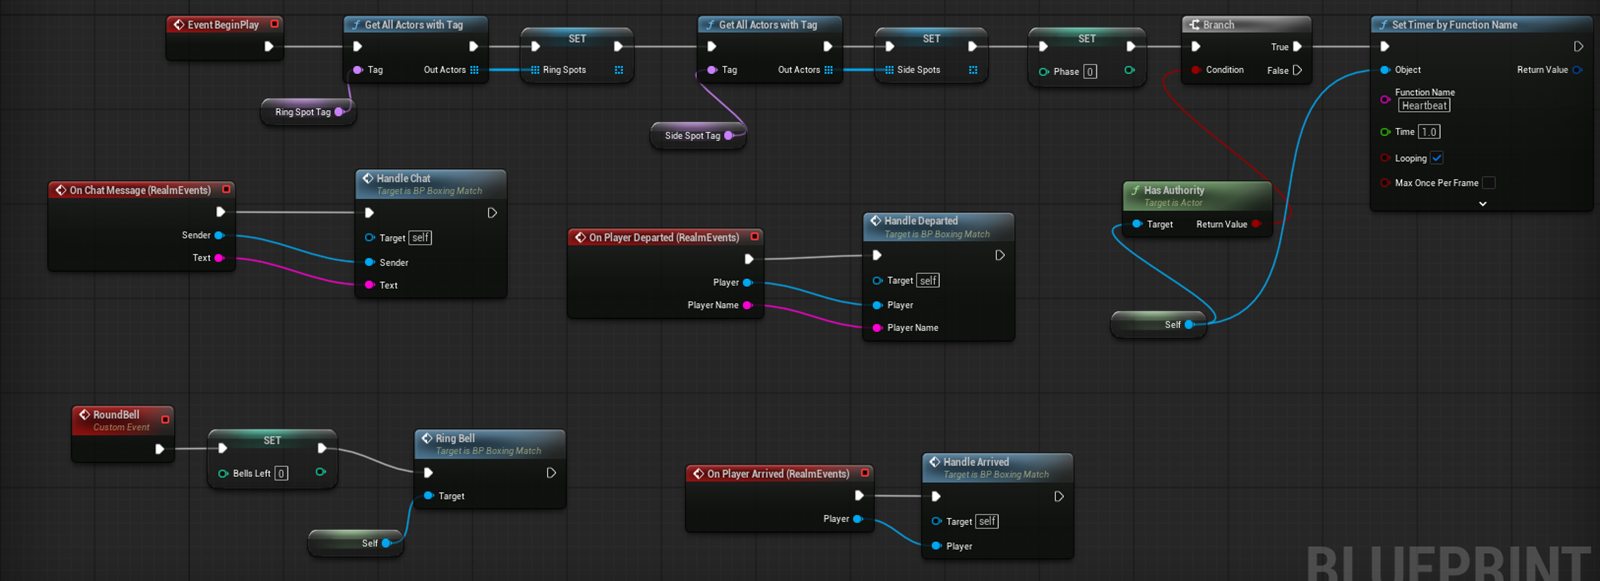This screenshot has height=581, width=1600.
Task: Click Handle Chat Text input pin
Action: [x=369, y=285]
